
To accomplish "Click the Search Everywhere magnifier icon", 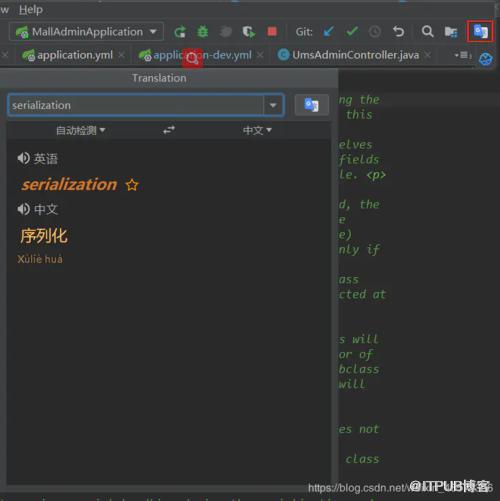I will pyautogui.click(x=427, y=32).
